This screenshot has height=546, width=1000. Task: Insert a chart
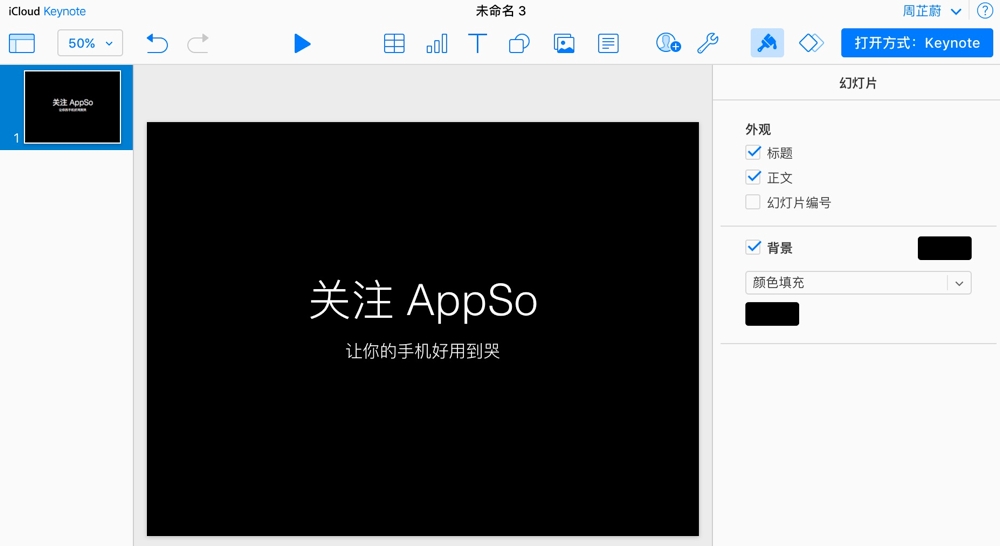click(437, 43)
